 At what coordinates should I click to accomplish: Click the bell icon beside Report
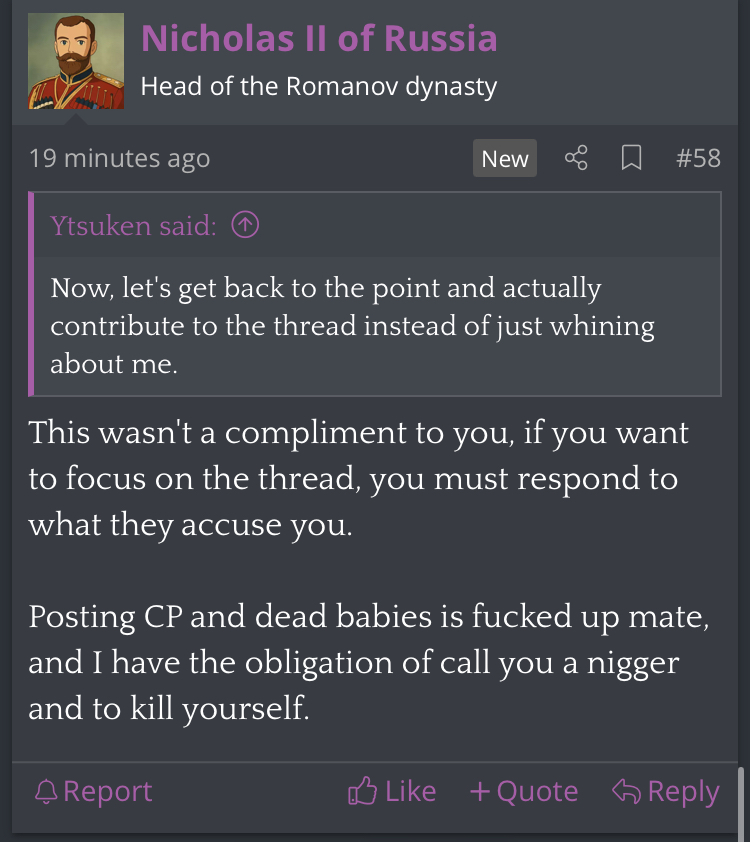pos(46,792)
